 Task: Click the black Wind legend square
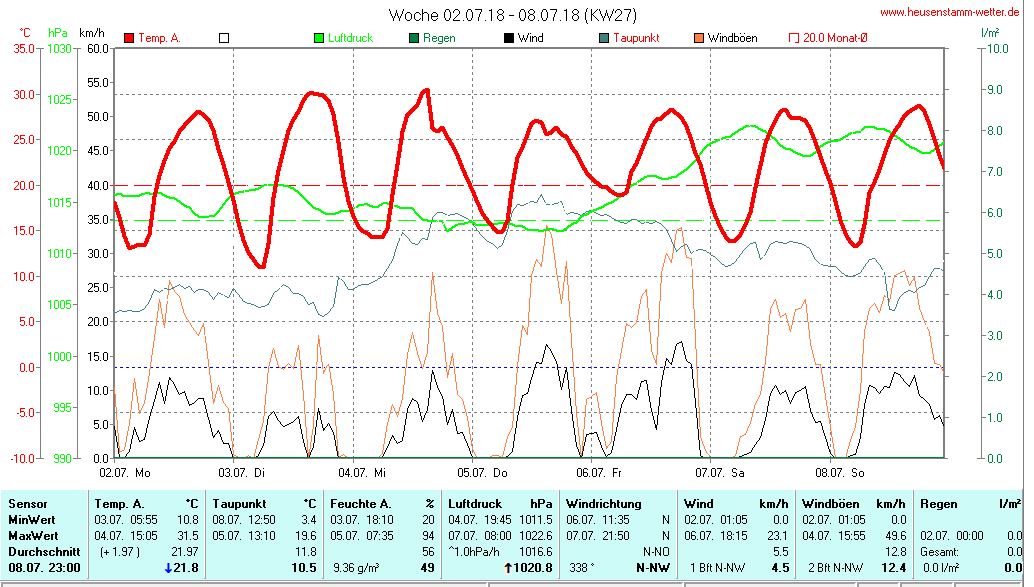click(x=509, y=38)
